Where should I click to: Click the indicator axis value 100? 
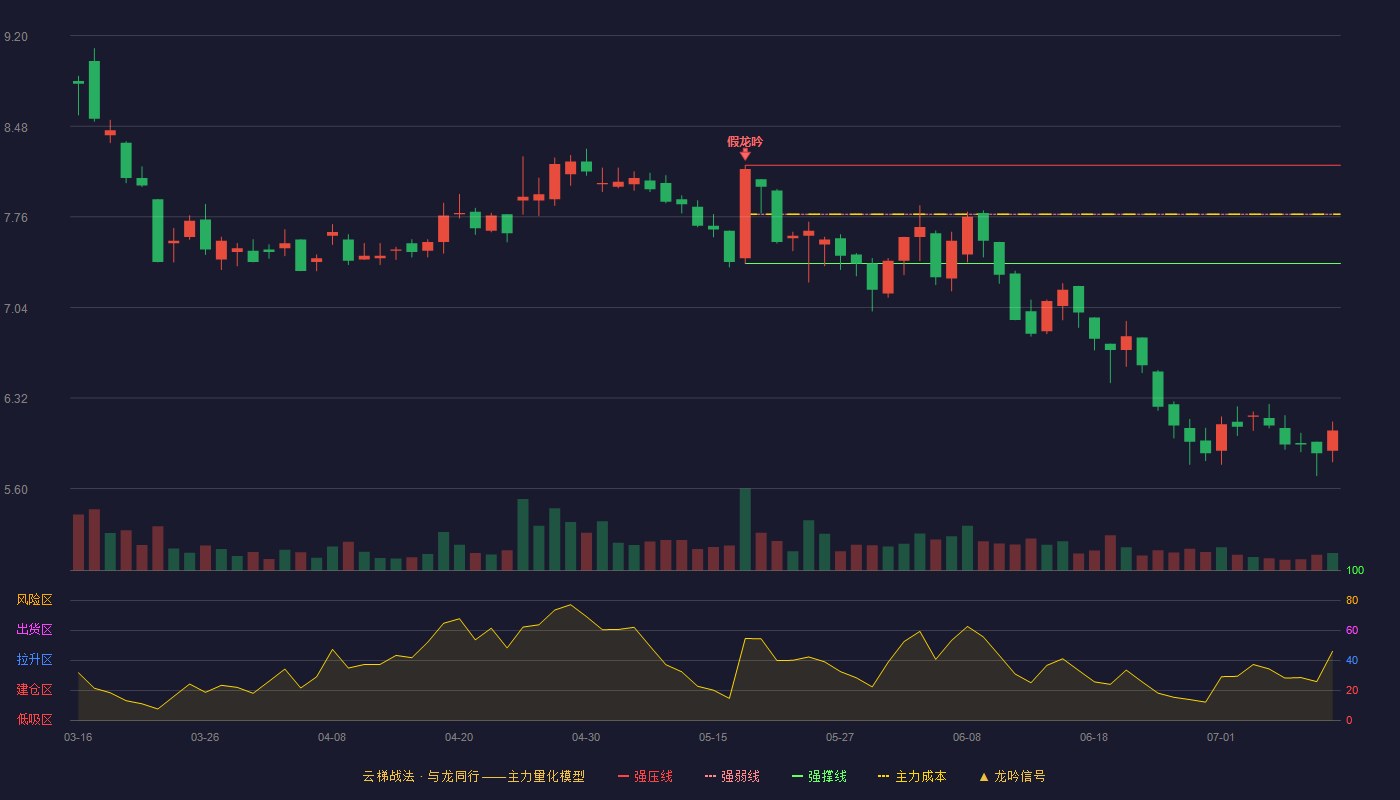1355,571
